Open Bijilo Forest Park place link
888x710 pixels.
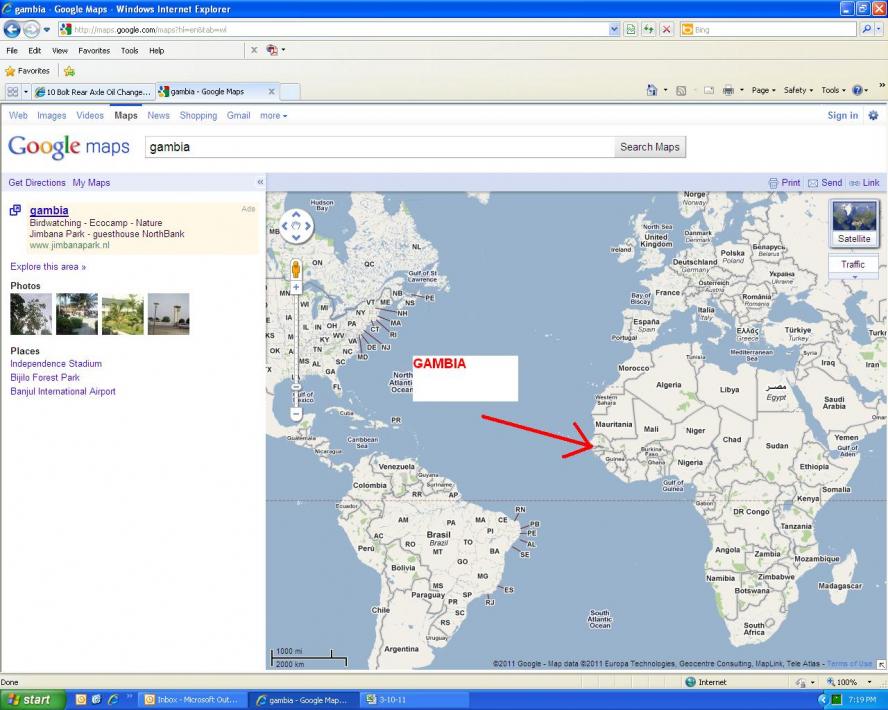45,377
